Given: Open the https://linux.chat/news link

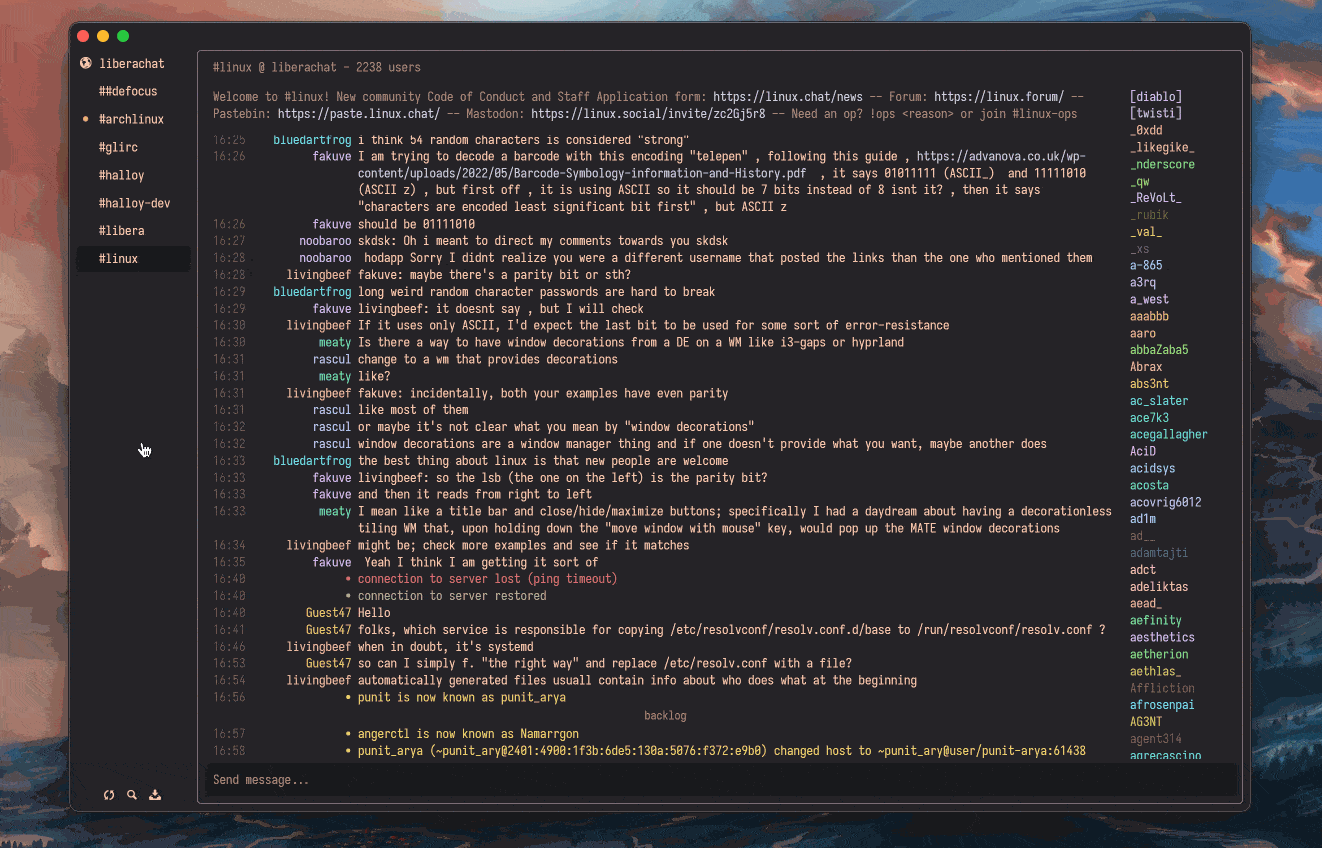Looking at the screenshot, I should pos(788,97).
